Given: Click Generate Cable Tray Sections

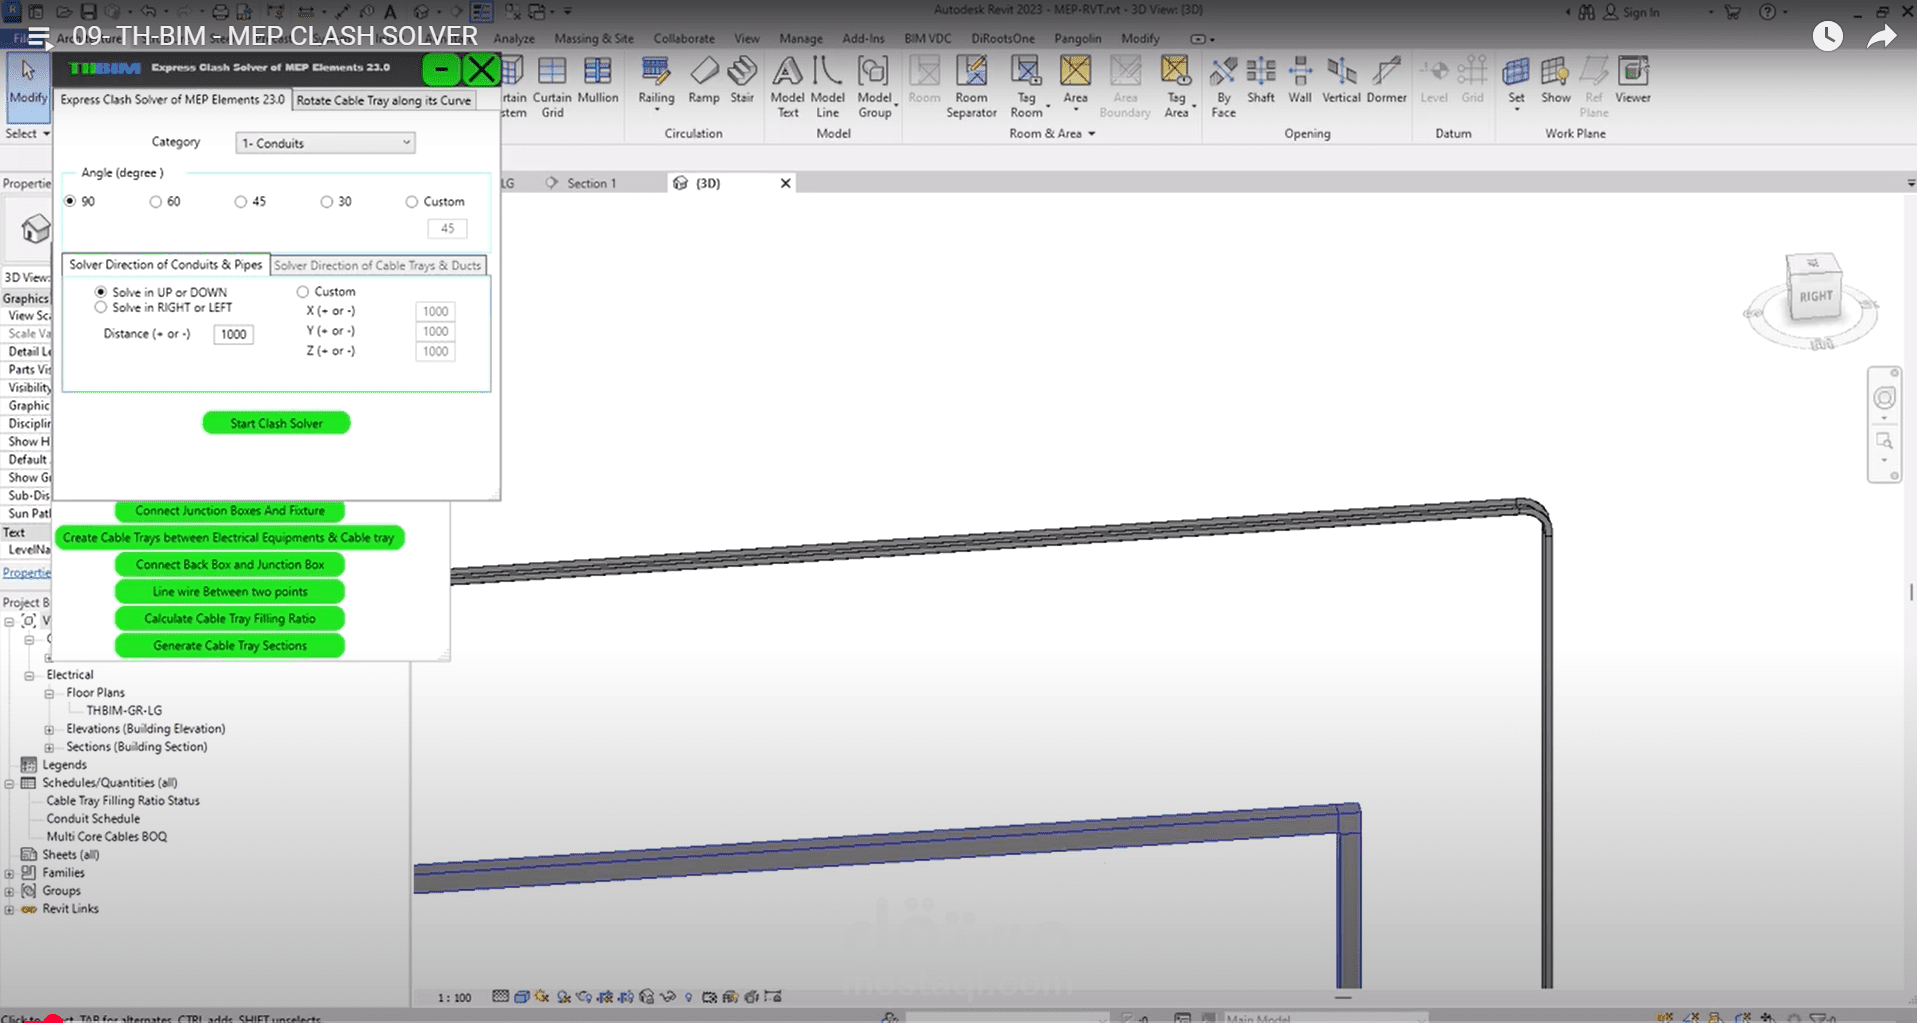Looking at the screenshot, I should pos(229,645).
